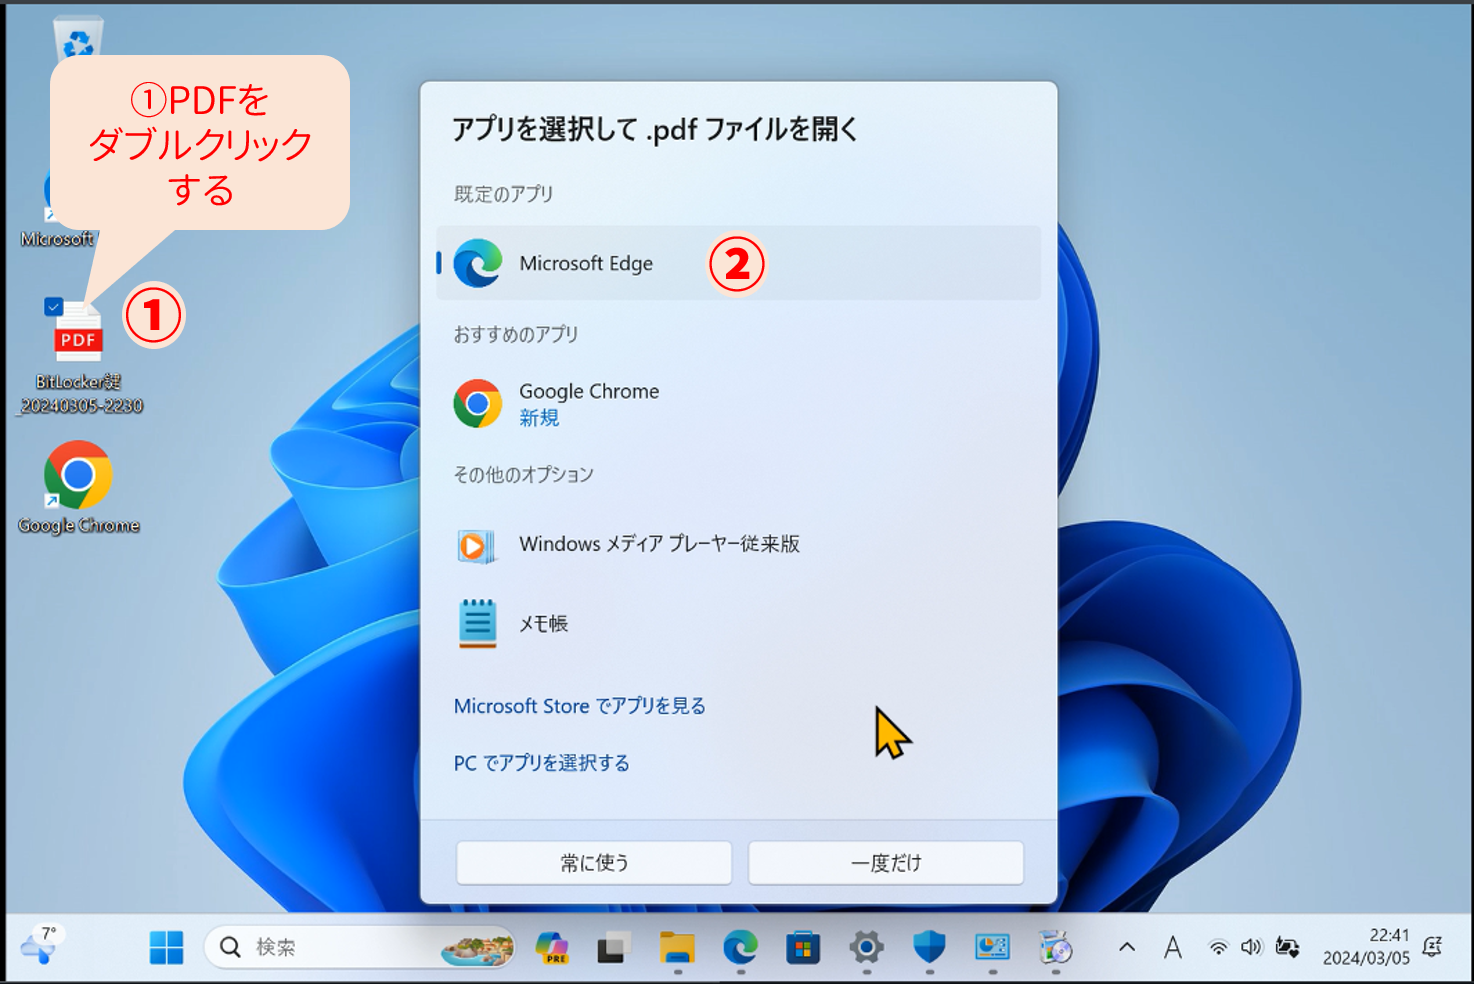
Task: Open the Recycle Bin
Action: point(77,40)
